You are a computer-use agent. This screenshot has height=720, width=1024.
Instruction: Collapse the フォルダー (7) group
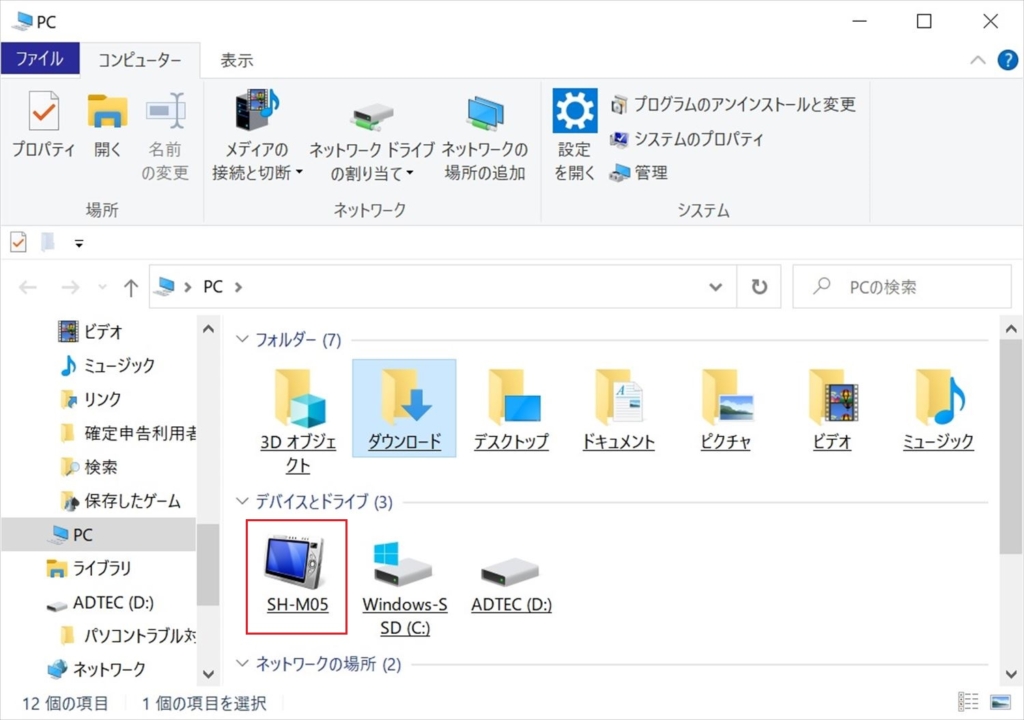(241, 340)
